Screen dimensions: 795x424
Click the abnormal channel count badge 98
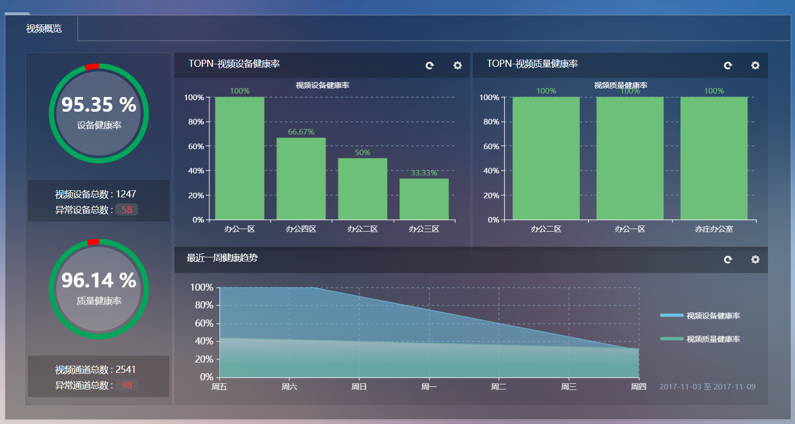[127, 385]
